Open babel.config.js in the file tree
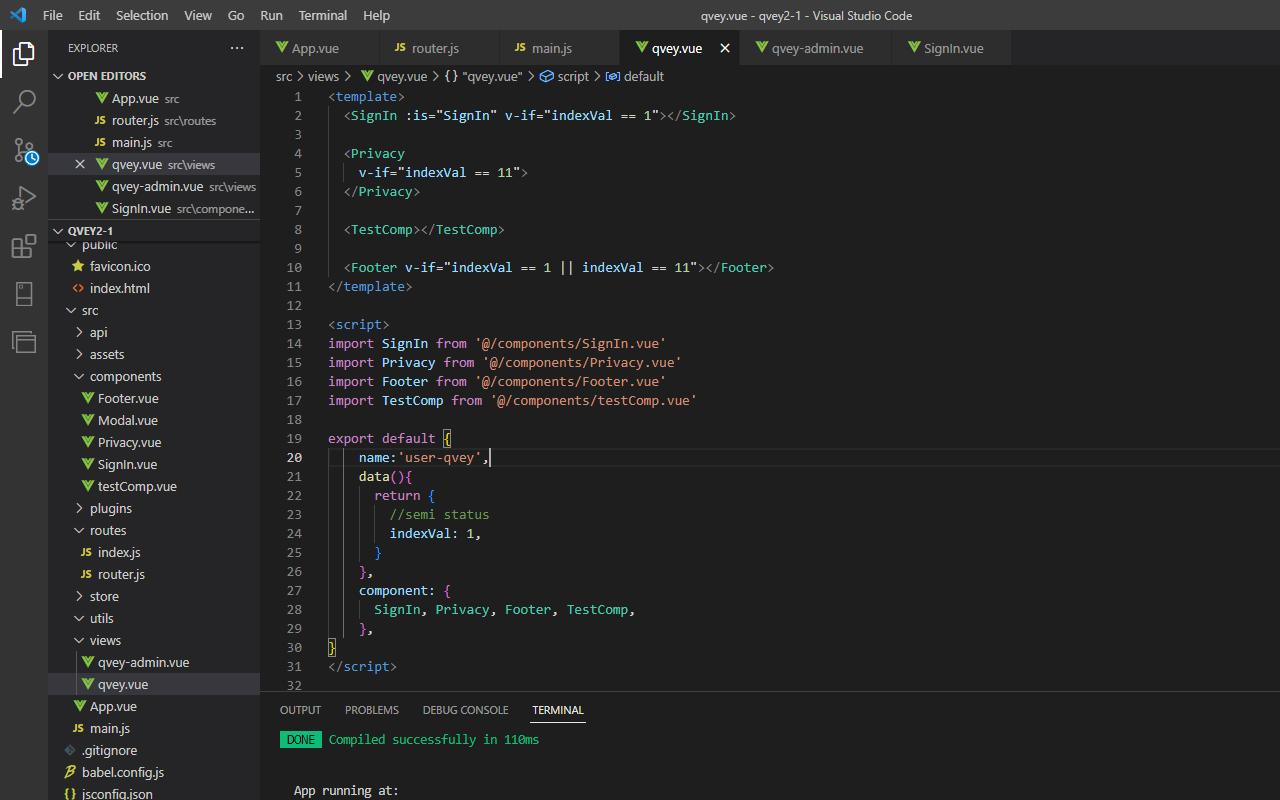Screen dimensions: 1280x800 pos(154,772)
